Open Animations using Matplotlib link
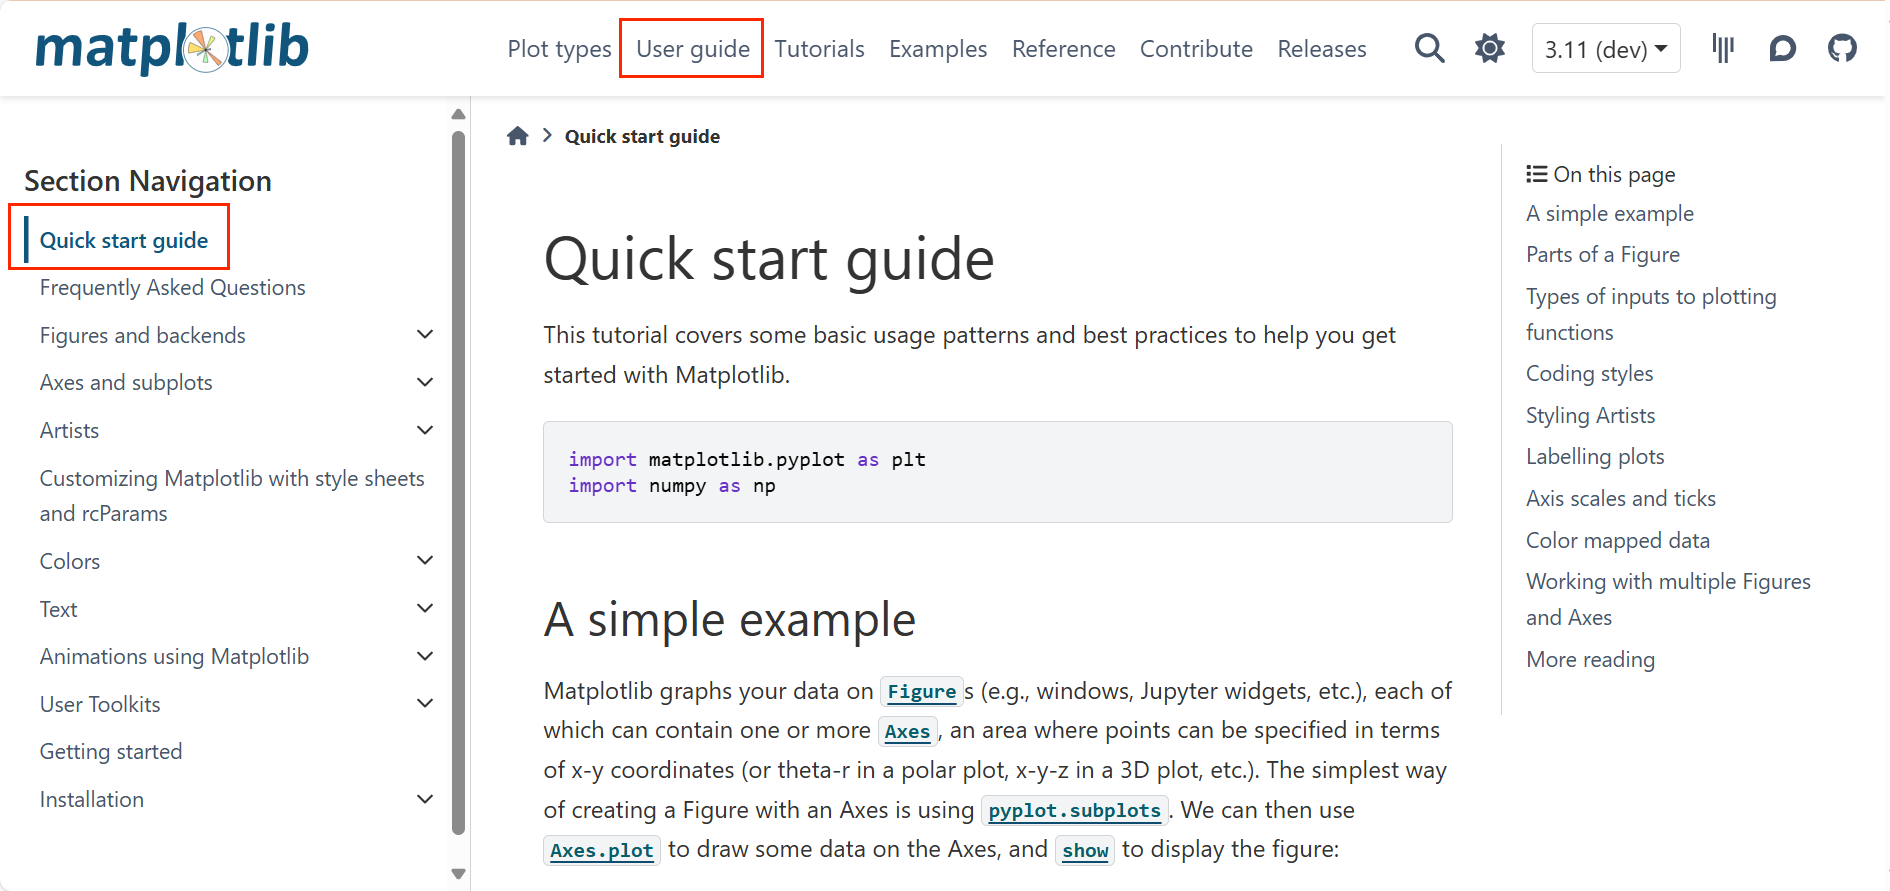Viewport: 1890px width, 891px height. [174, 656]
